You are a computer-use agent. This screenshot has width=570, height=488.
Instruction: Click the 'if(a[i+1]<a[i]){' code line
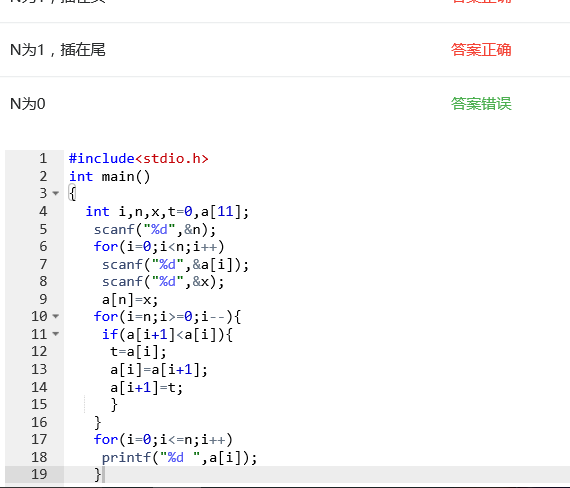click(167, 335)
